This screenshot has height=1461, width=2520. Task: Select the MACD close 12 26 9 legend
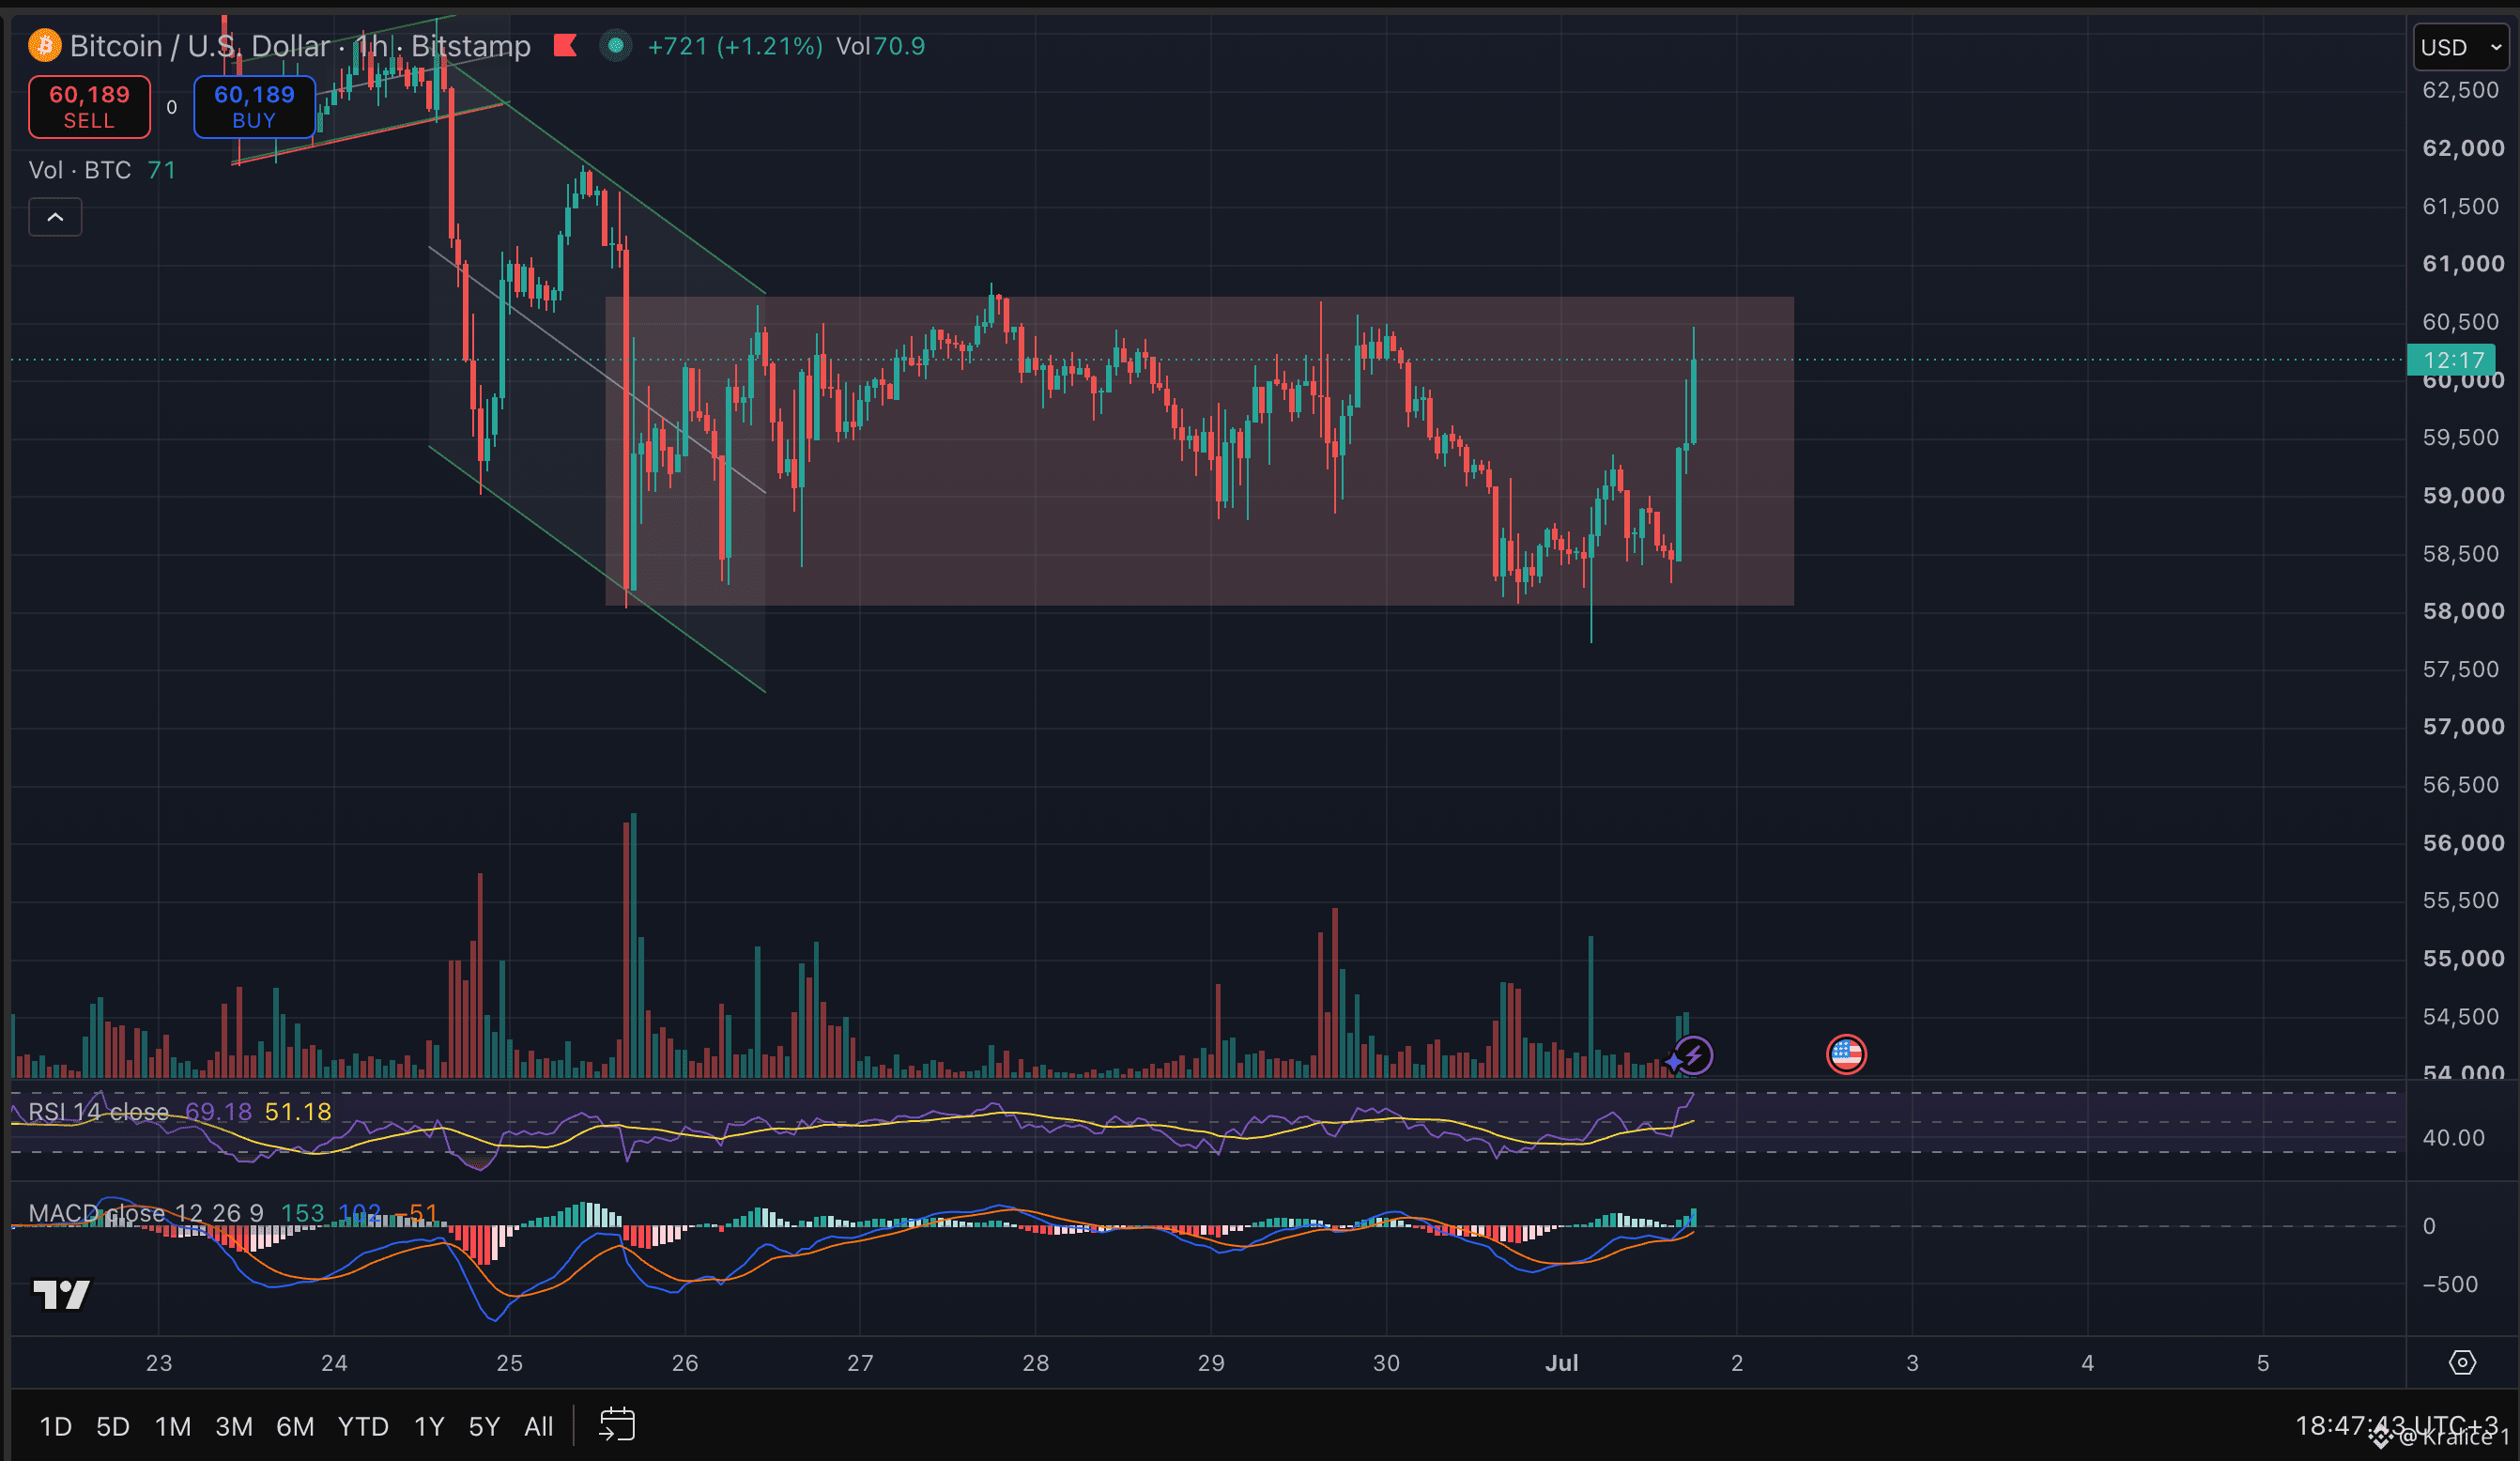146,1213
